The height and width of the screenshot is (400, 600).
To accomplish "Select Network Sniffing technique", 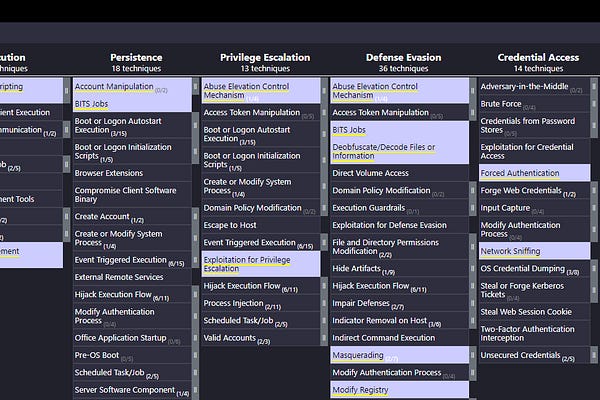I will [534, 251].
